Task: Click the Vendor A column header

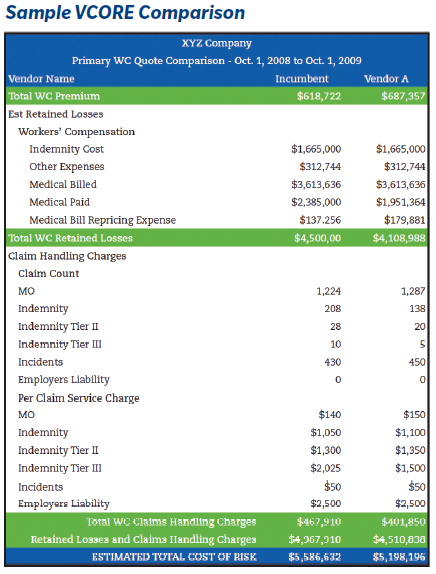Action: pyautogui.click(x=386, y=79)
